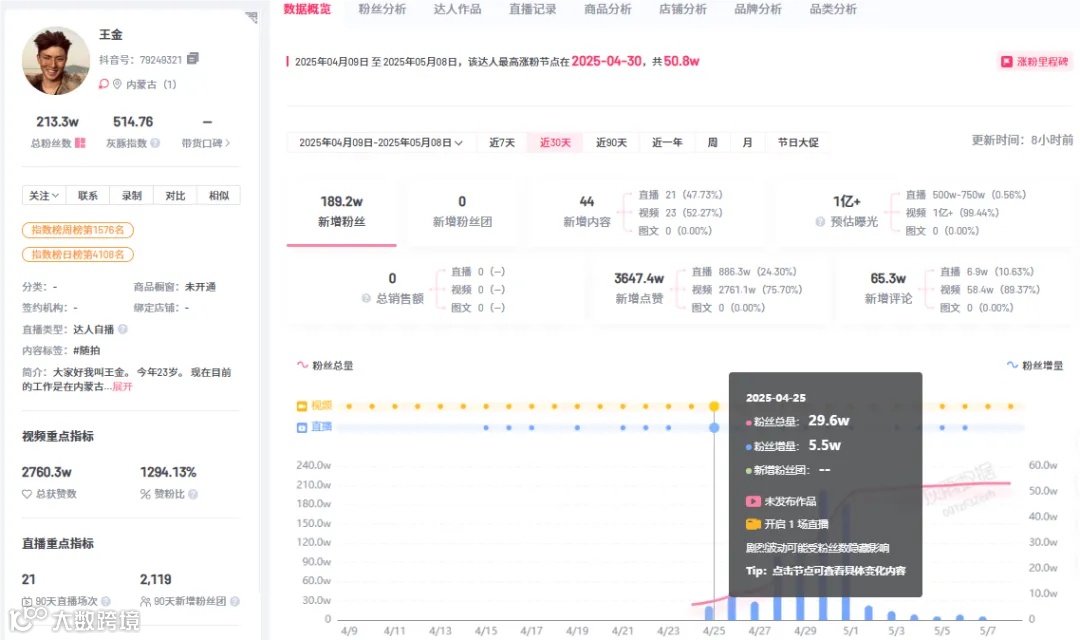1080x640 pixels.
Task: Switch to the 达人作品 tab
Action: click(457, 9)
